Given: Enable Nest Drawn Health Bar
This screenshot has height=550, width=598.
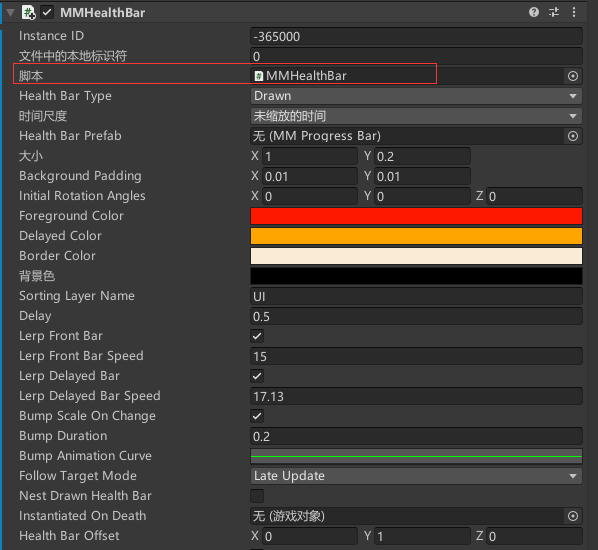Looking at the screenshot, I should 257,496.
